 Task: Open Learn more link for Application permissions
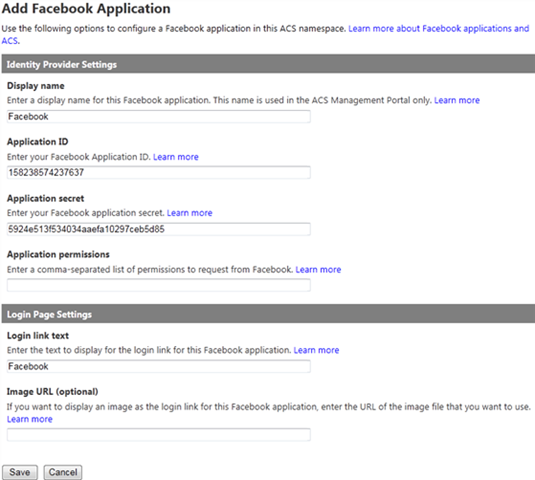coord(318,270)
